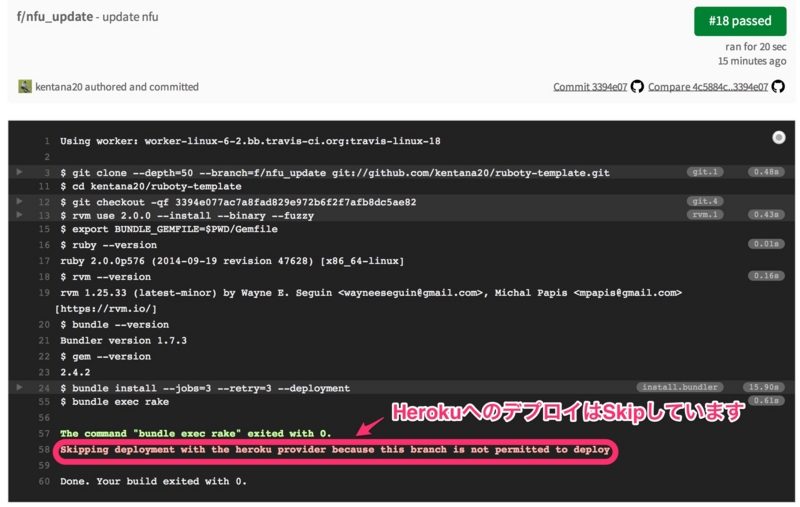Expand the bundle install log fold
The image size is (800, 507).
19,387
